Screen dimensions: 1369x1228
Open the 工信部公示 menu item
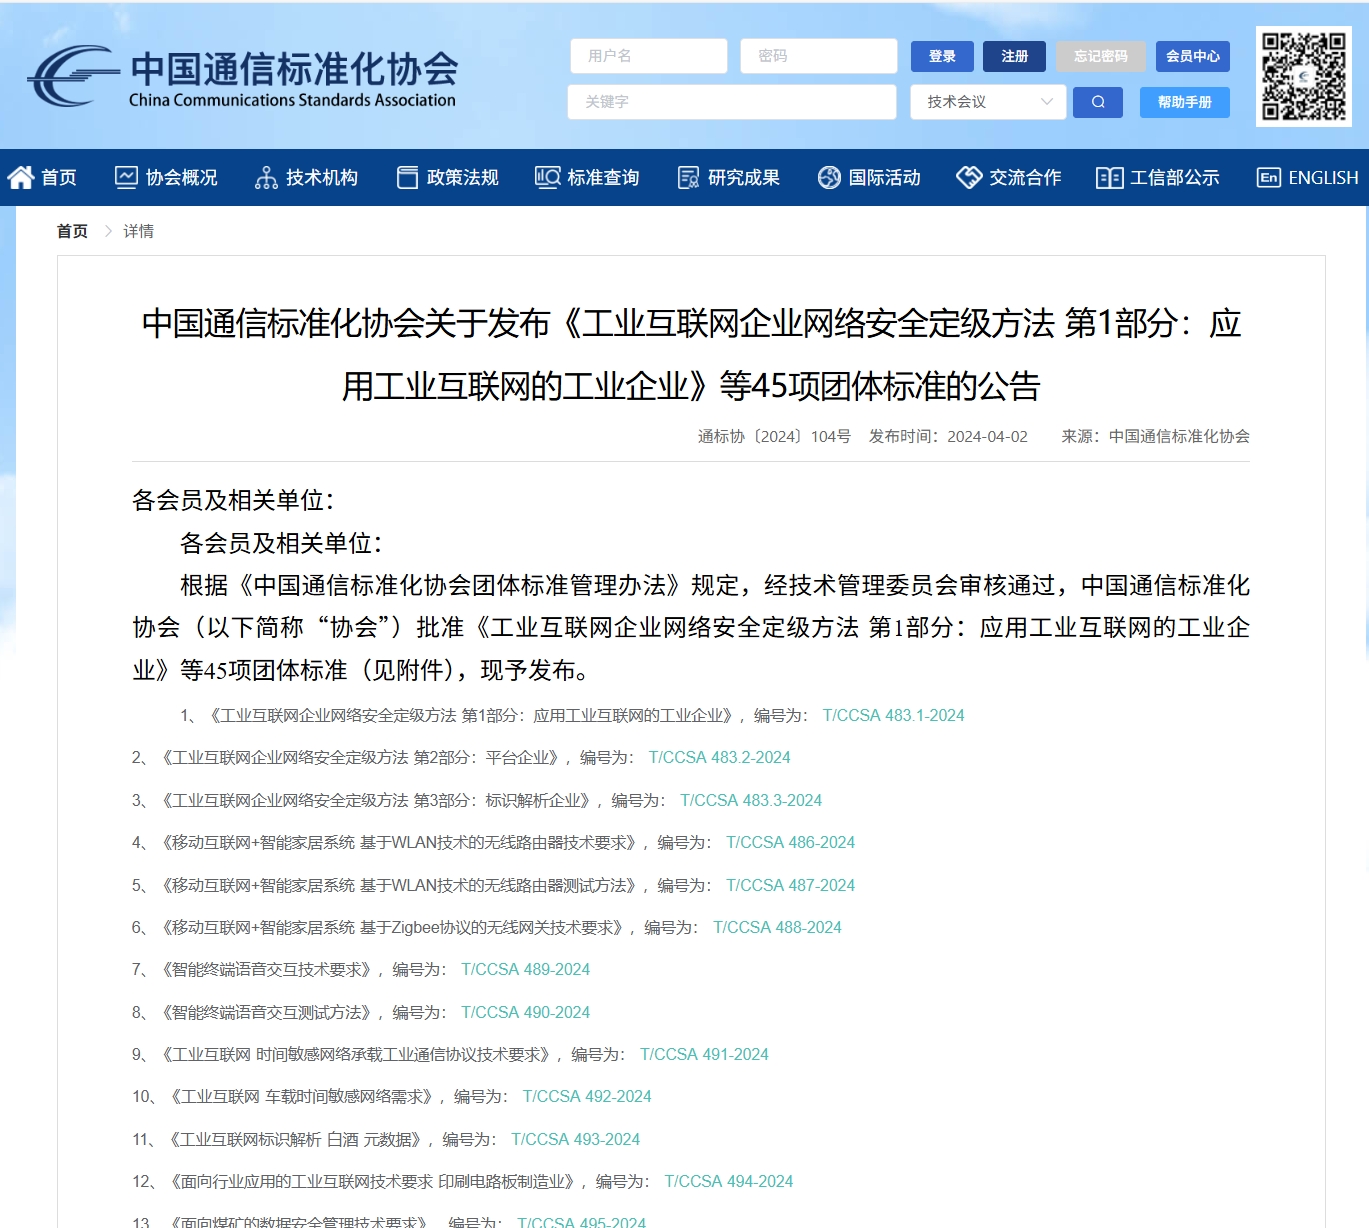(x=1174, y=177)
